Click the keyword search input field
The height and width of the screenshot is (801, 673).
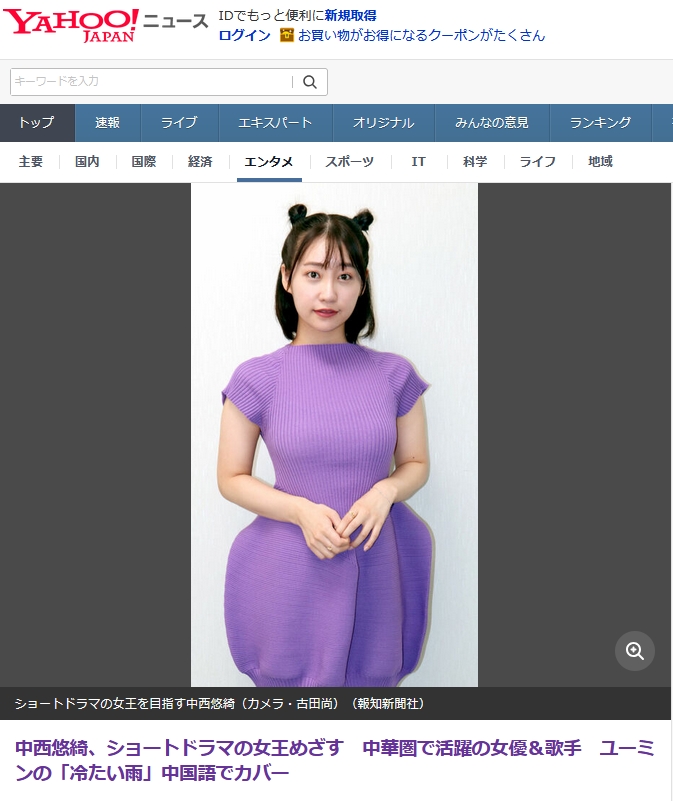(x=151, y=82)
